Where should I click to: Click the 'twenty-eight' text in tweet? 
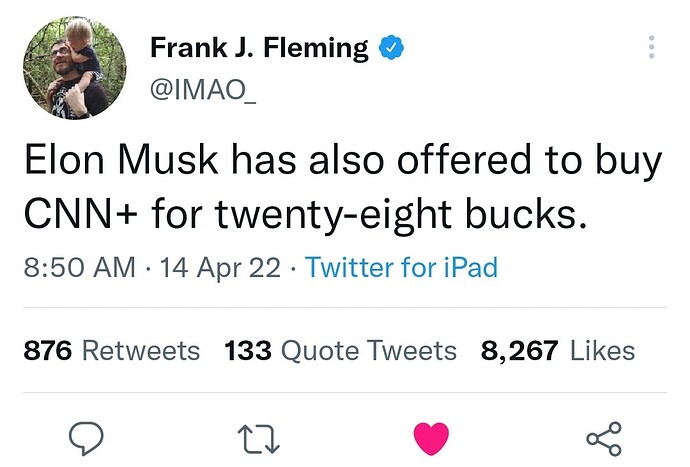[333, 214]
